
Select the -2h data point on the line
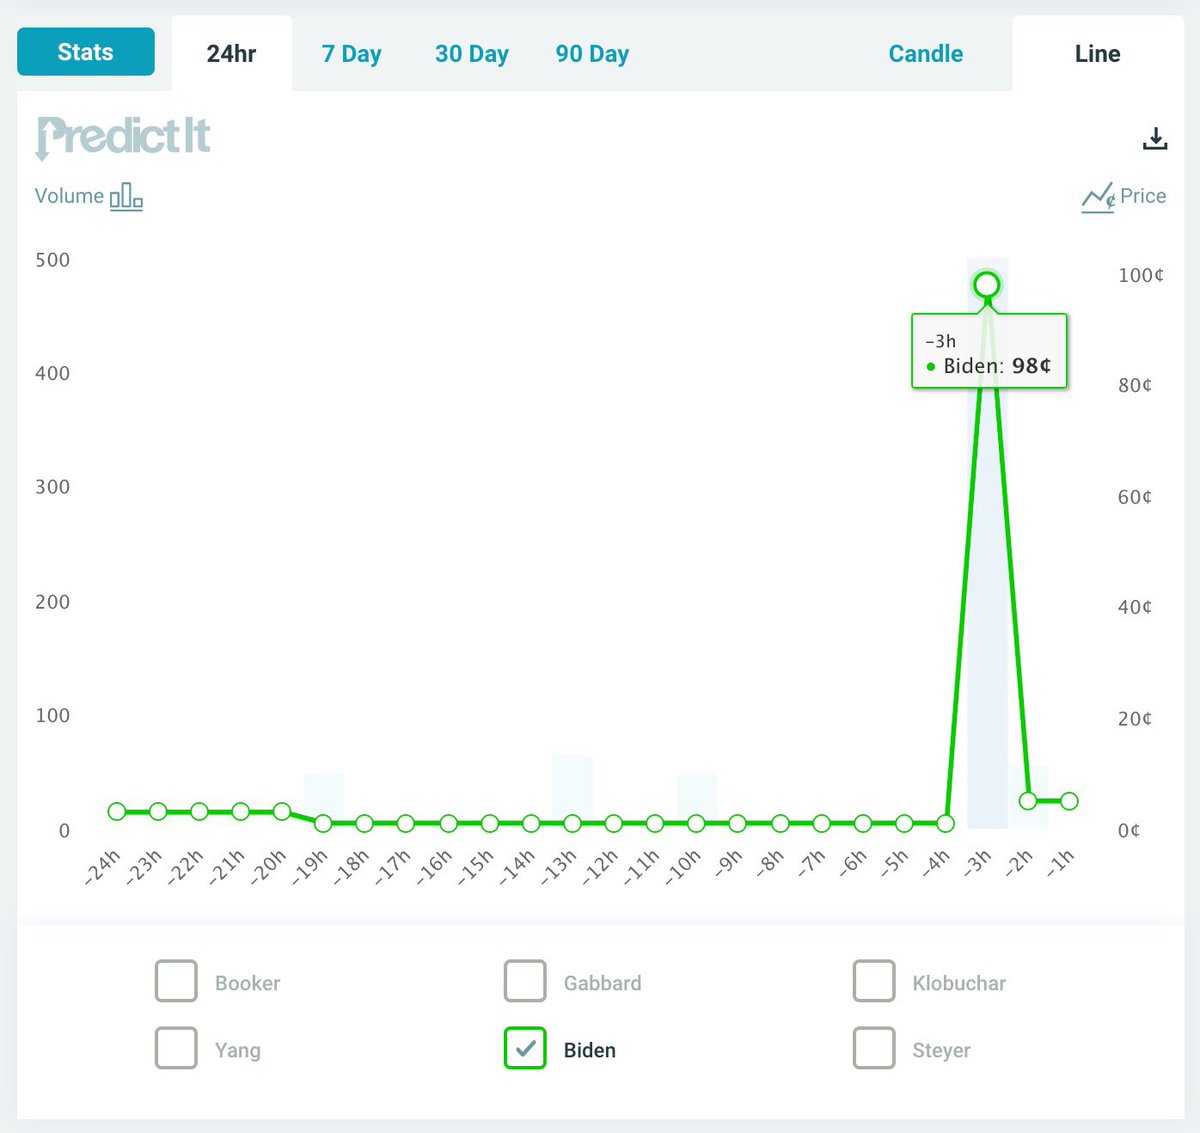coord(1028,800)
